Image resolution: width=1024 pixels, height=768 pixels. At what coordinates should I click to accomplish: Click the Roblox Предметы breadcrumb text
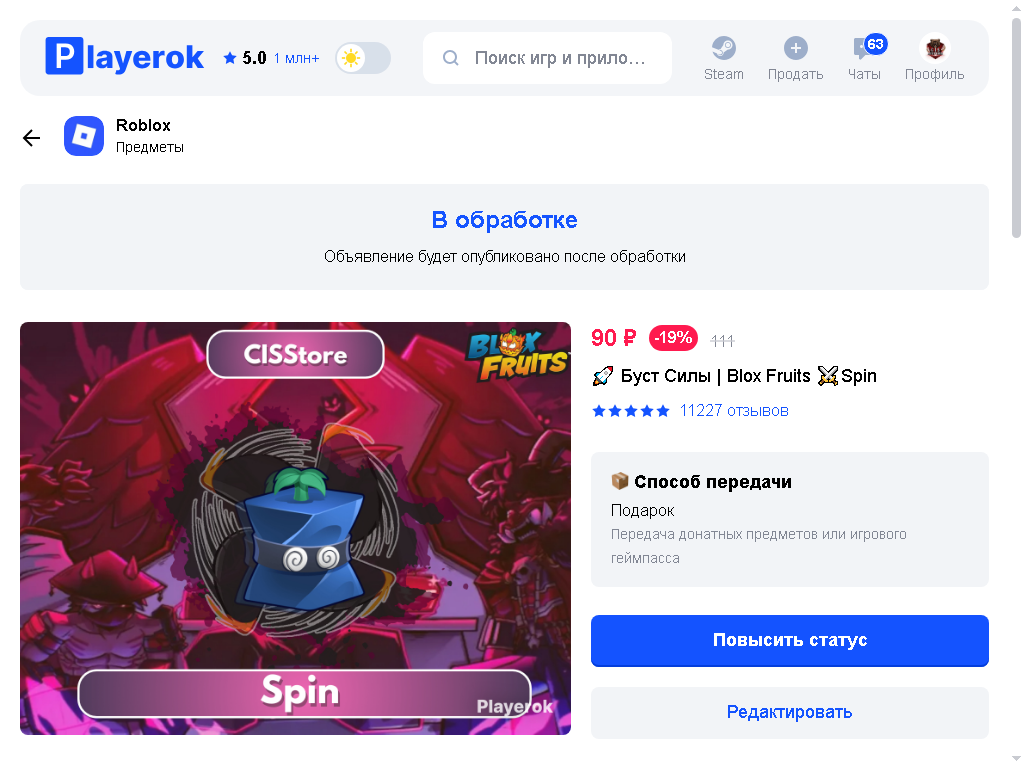click(150, 136)
